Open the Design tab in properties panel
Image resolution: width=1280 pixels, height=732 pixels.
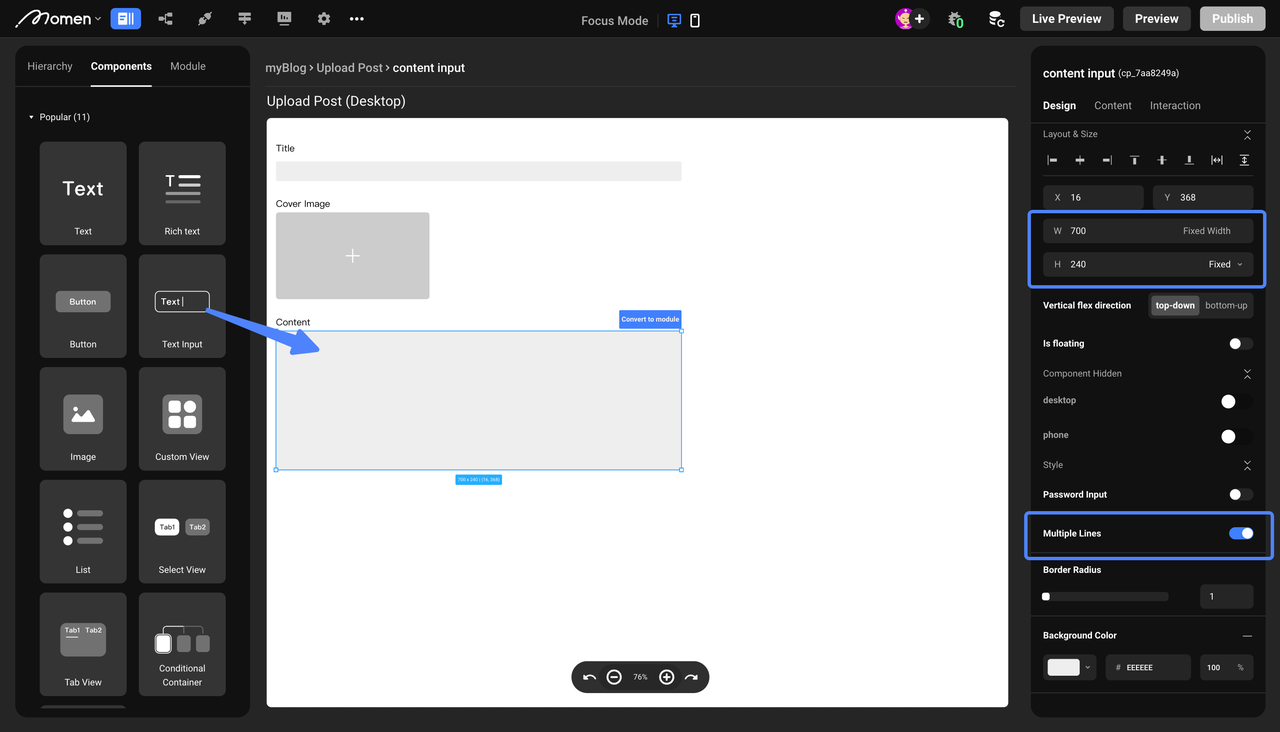[x=1059, y=105]
